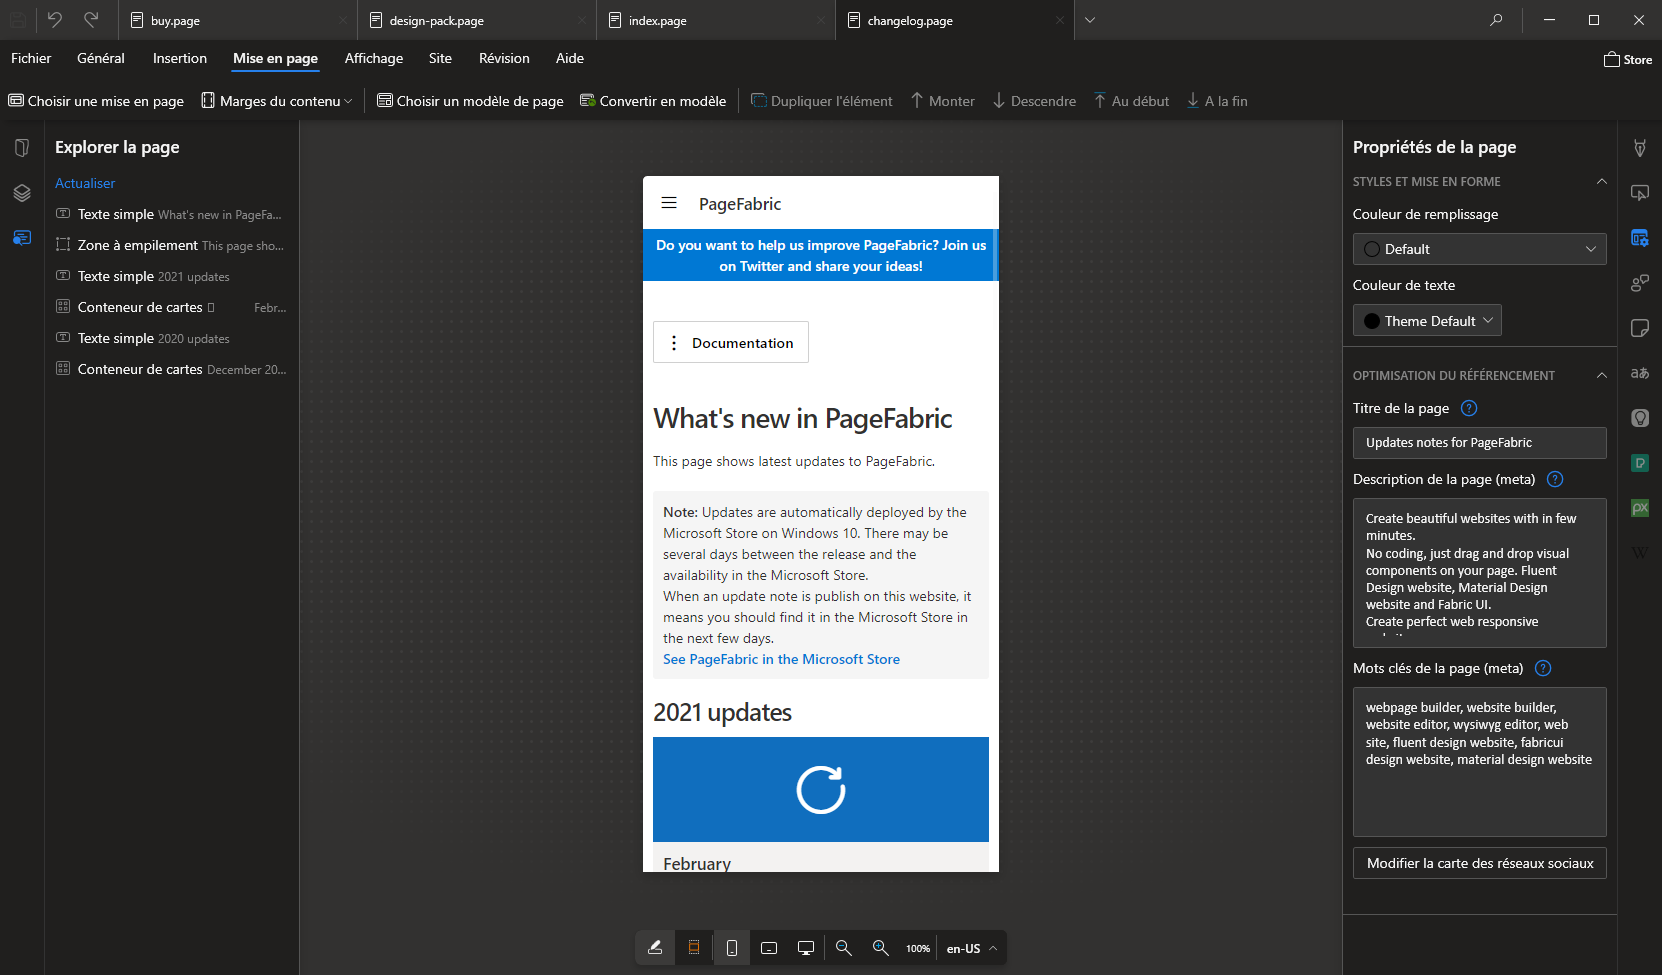Select the page explorer icon in left sidebar
Viewport: 1662px width, 975px height.
pyautogui.click(x=22, y=238)
